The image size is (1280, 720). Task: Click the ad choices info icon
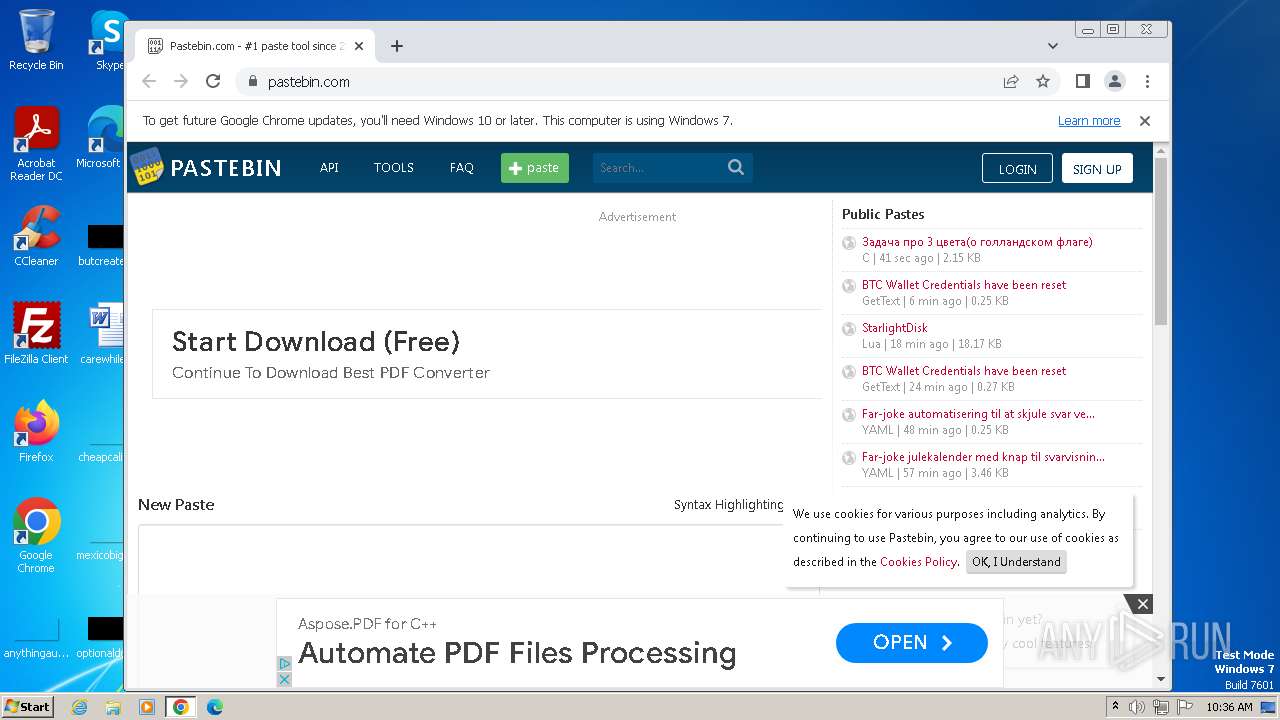coord(284,663)
